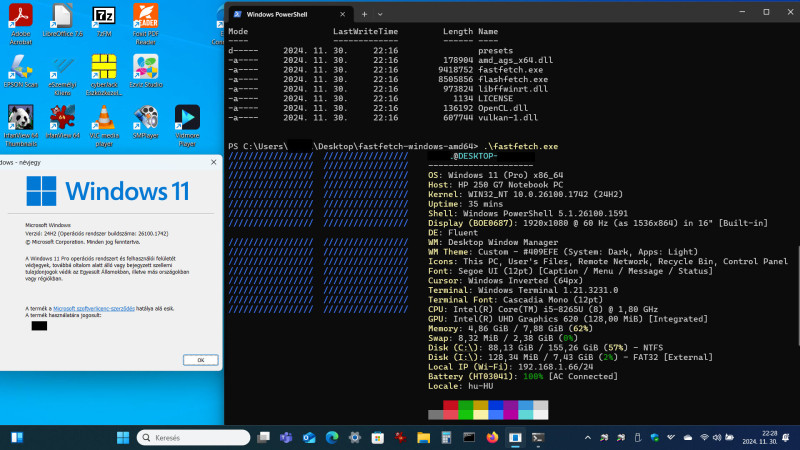The image size is (800, 450).
Task: Click 'flashfetch.exe' in the file listing
Action: 513,80
